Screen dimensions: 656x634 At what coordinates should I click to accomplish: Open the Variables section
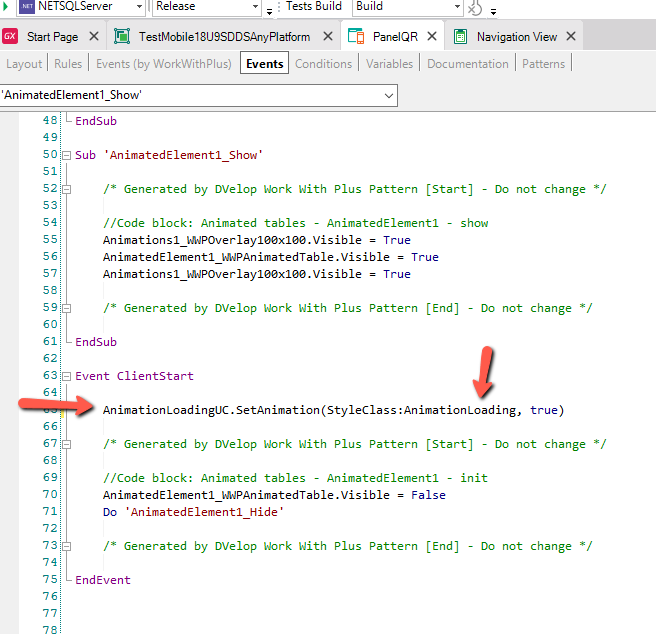pyautogui.click(x=389, y=64)
